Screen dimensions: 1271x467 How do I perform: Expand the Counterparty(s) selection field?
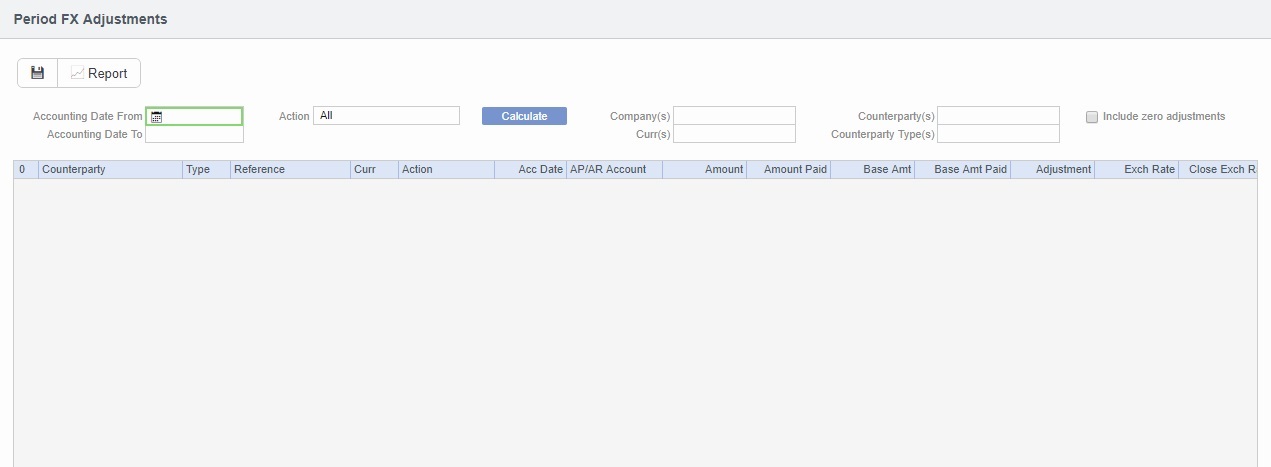click(x=998, y=116)
